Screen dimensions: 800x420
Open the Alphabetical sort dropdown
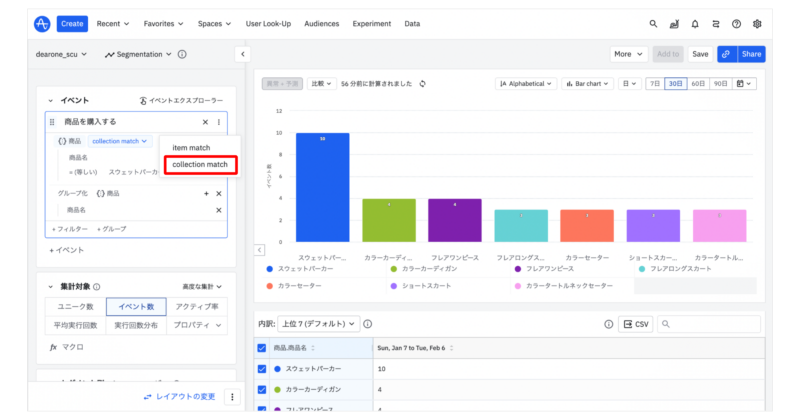click(x=525, y=84)
